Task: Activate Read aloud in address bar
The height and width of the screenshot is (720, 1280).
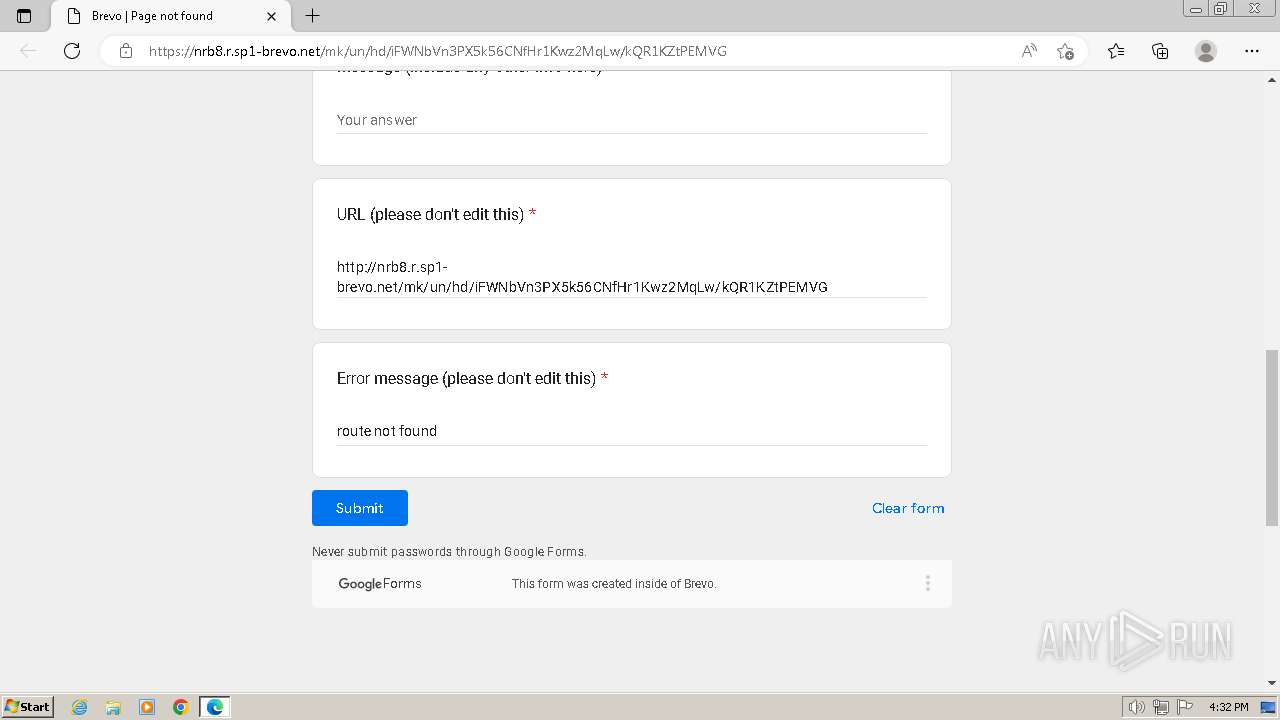Action: click(1029, 51)
